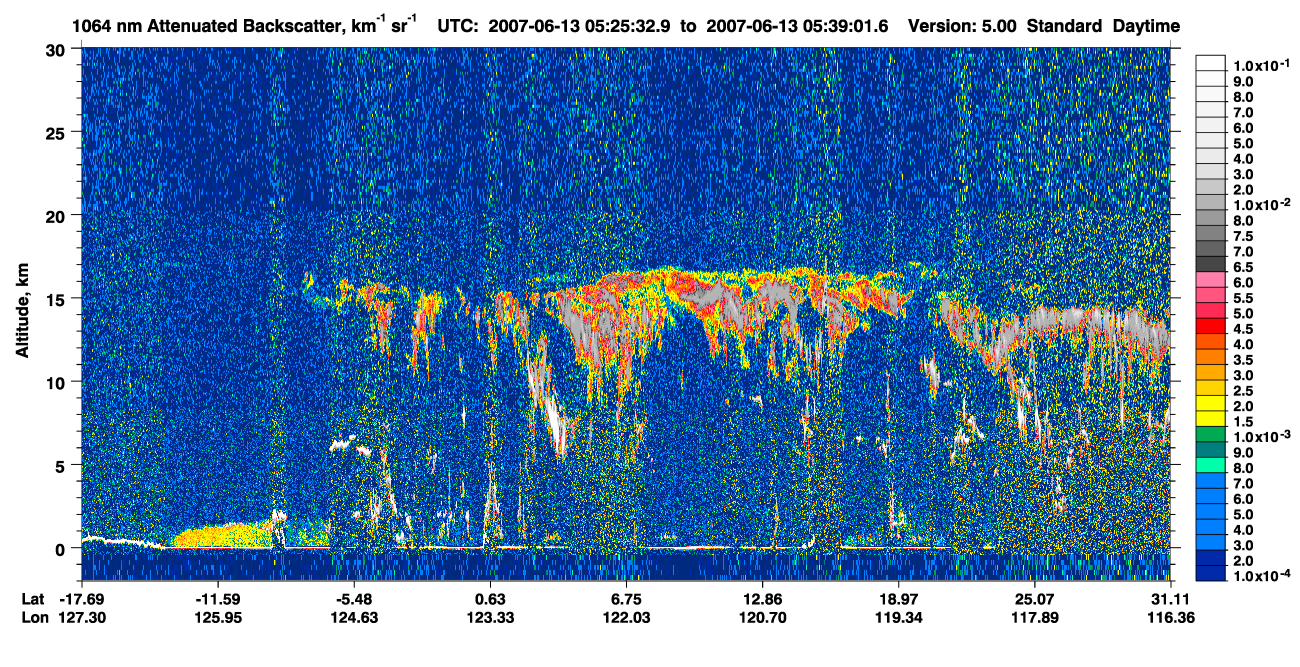Click the latitude value 6.75

[x=626, y=598]
